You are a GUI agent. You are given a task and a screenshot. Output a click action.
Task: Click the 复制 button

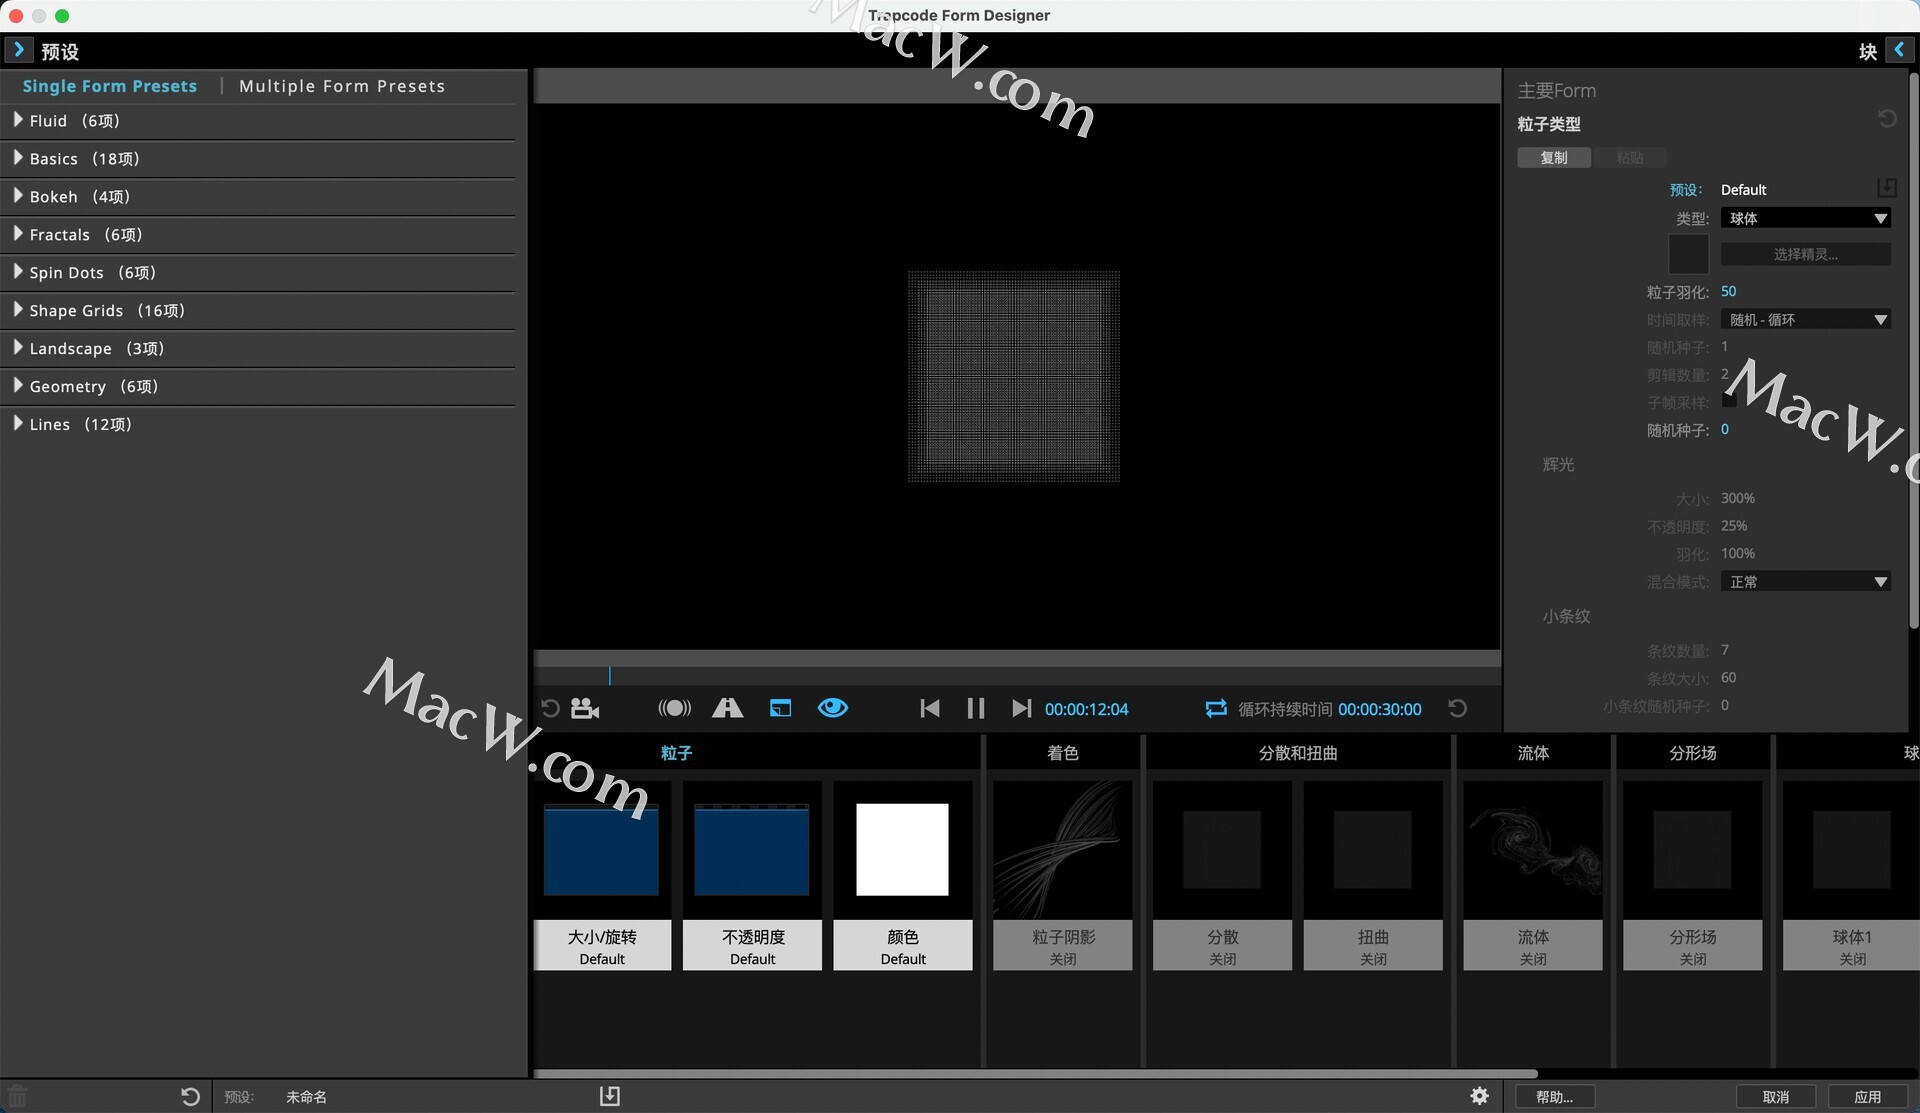tap(1554, 157)
